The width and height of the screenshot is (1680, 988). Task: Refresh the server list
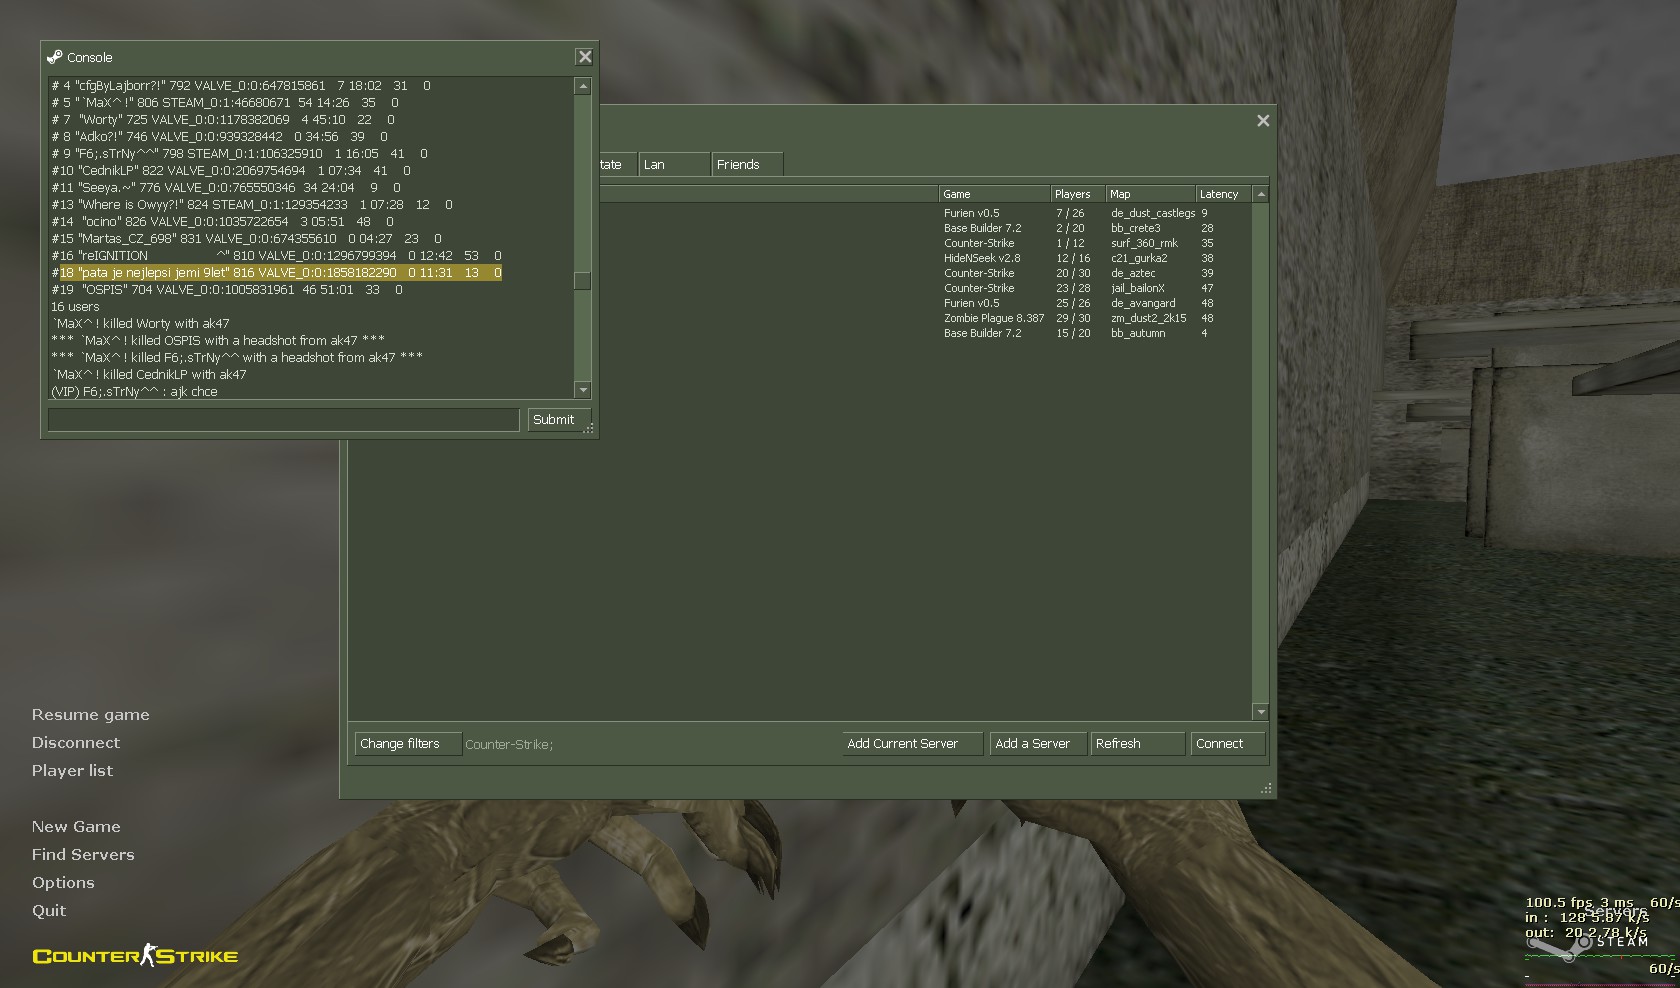click(x=1137, y=744)
